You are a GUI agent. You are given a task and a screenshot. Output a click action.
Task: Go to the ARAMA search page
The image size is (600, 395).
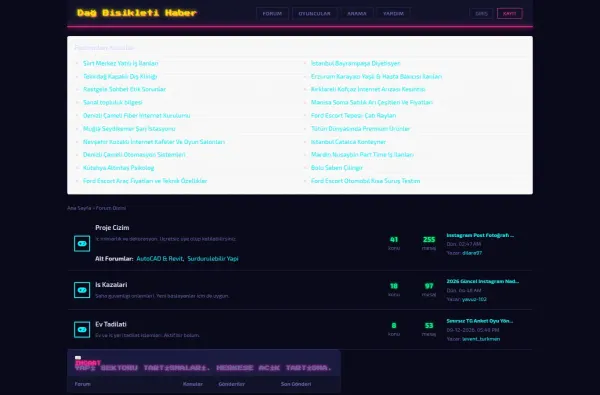coord(357,13)
